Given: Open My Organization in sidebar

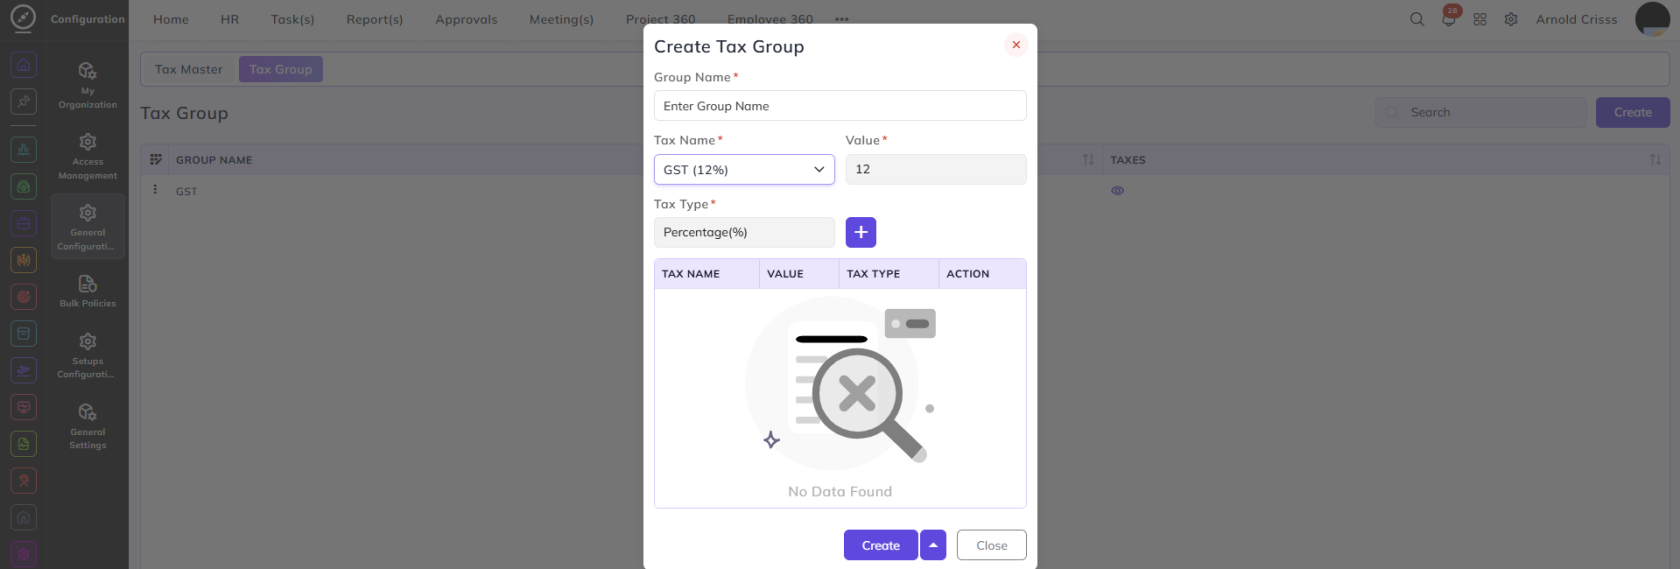Looking at the screenshot, I should 88,85.
